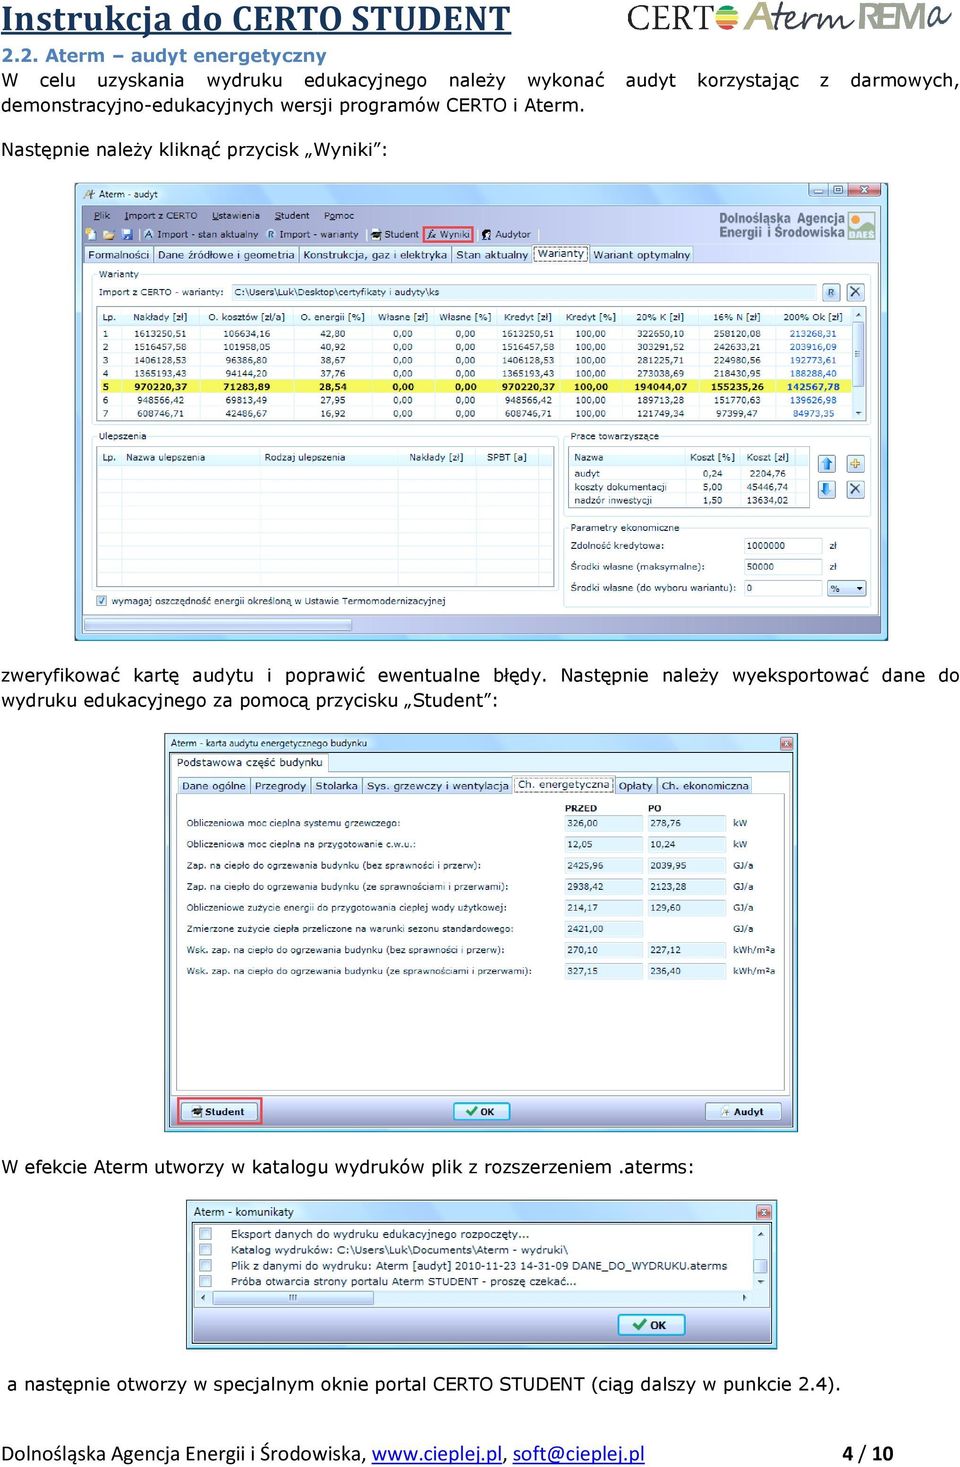
Task: Open Sys. grzewczy i wentylacja tab
Action: click(438, 786)
